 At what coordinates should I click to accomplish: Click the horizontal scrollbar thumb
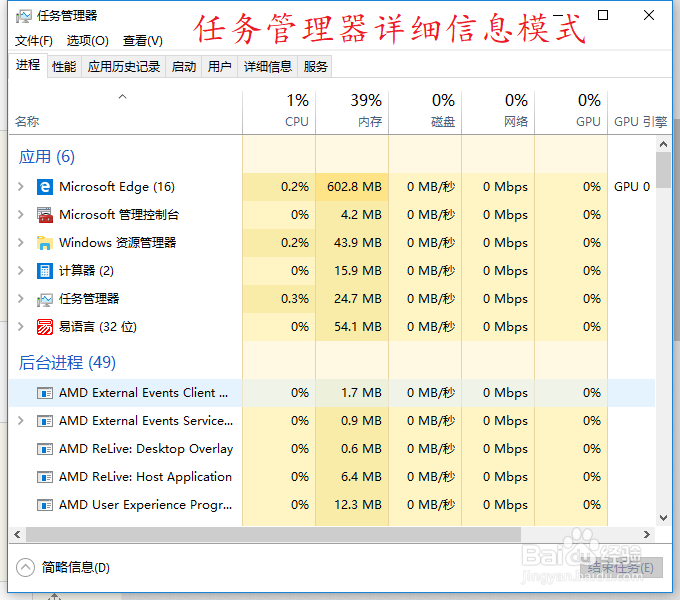tap(273, 535)
